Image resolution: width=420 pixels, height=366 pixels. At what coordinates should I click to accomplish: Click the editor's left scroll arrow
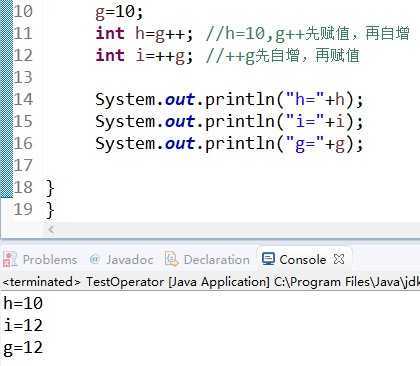tap(51, 229)
